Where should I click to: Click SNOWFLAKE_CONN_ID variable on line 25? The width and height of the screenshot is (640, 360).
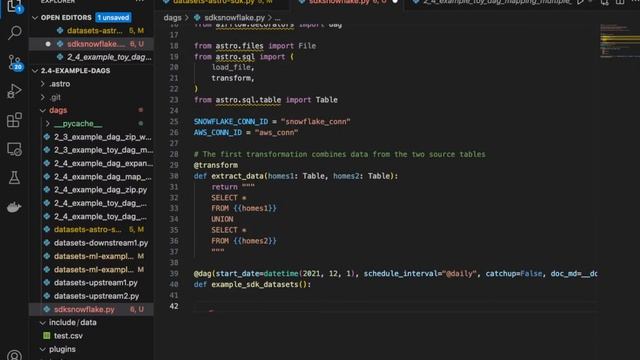pyautogui.click(x=231, y=122)
